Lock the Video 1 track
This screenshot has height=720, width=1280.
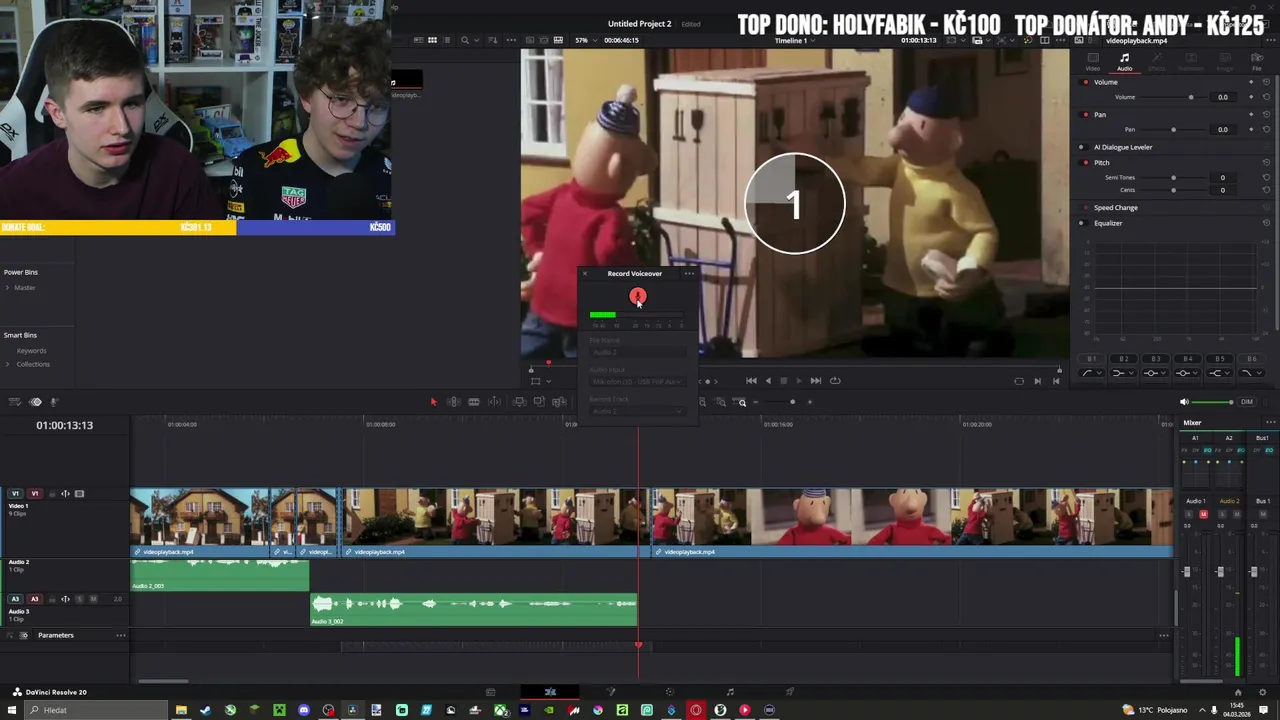(x=52, y=493)
